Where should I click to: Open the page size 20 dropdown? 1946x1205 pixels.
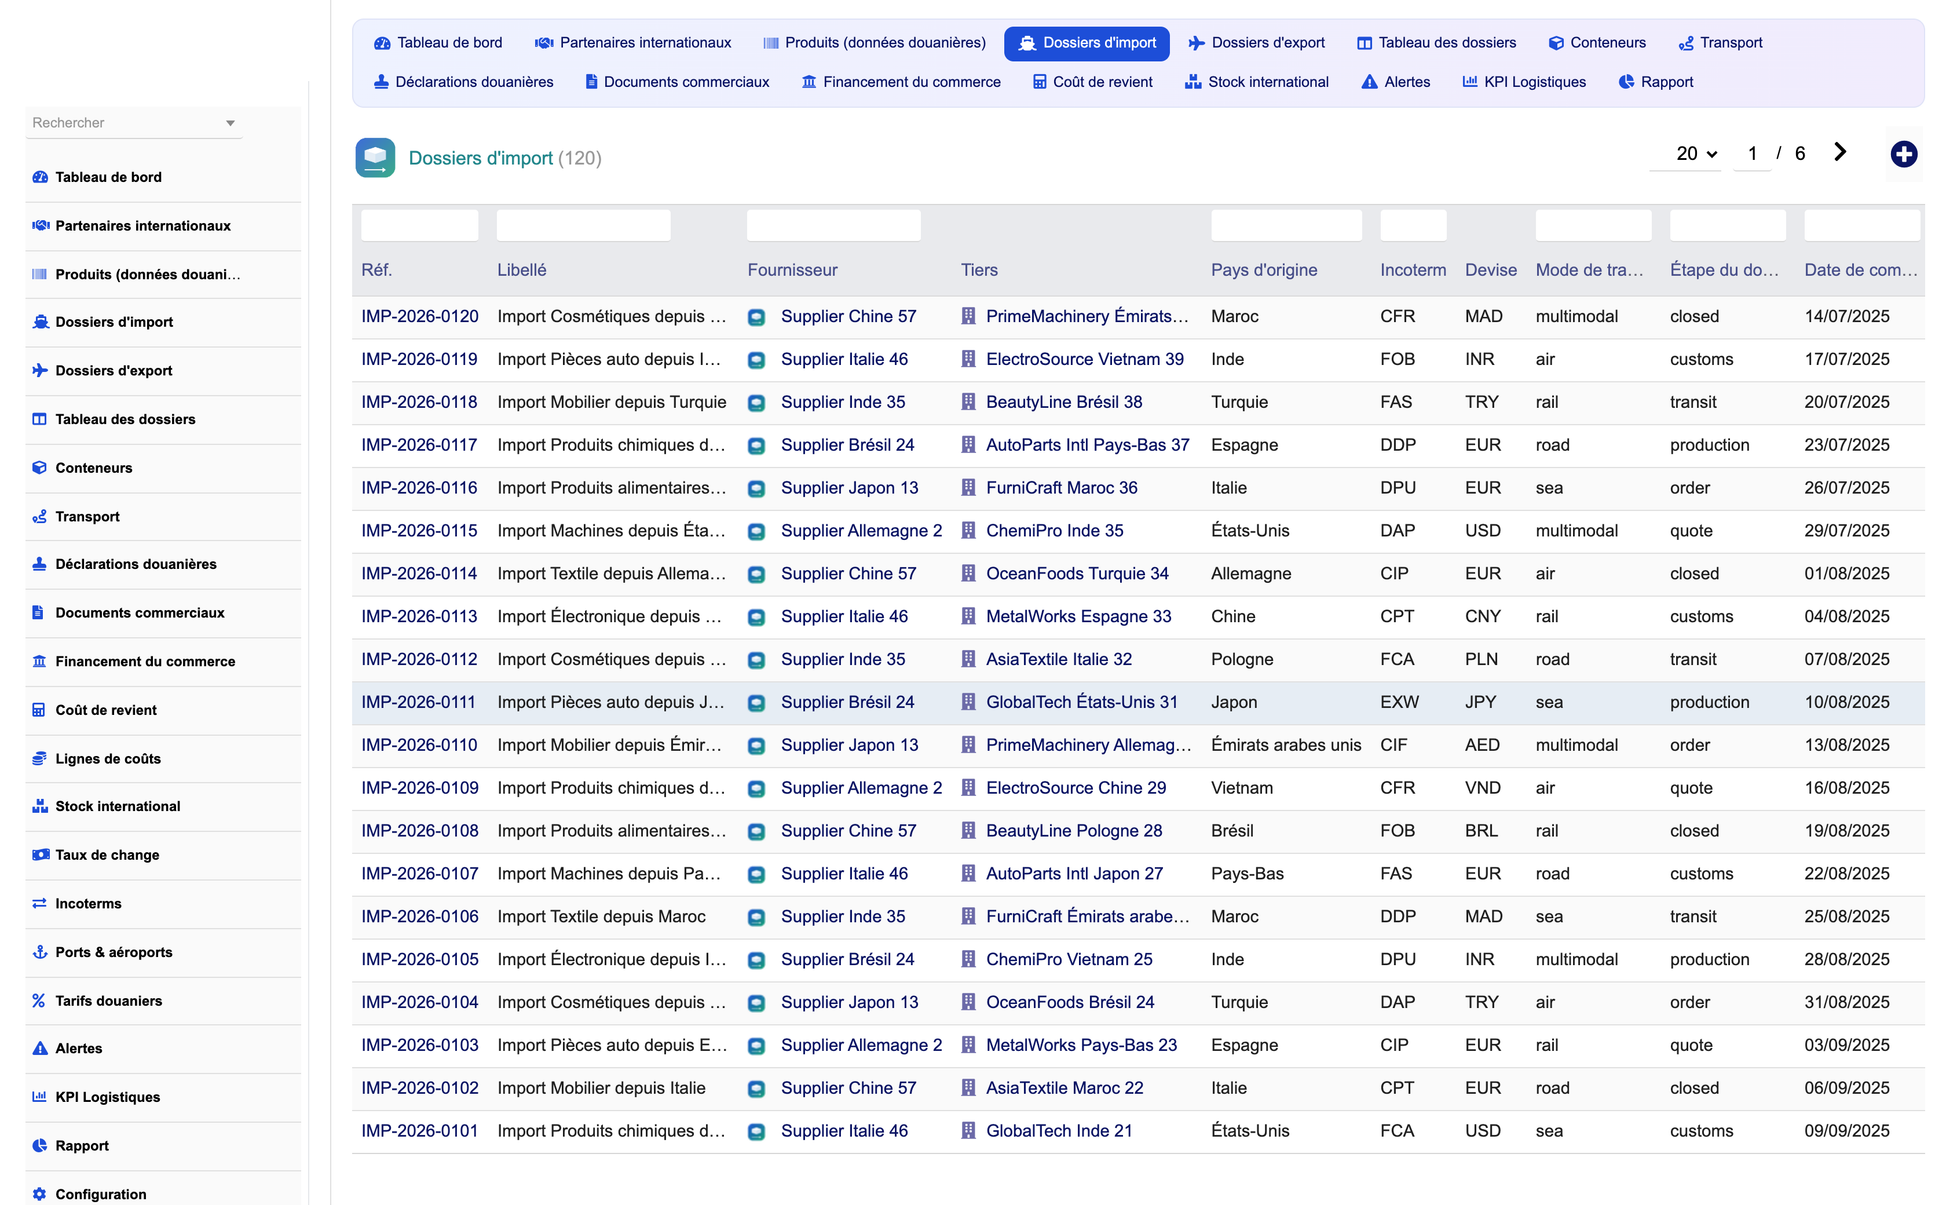(1696, 154)
